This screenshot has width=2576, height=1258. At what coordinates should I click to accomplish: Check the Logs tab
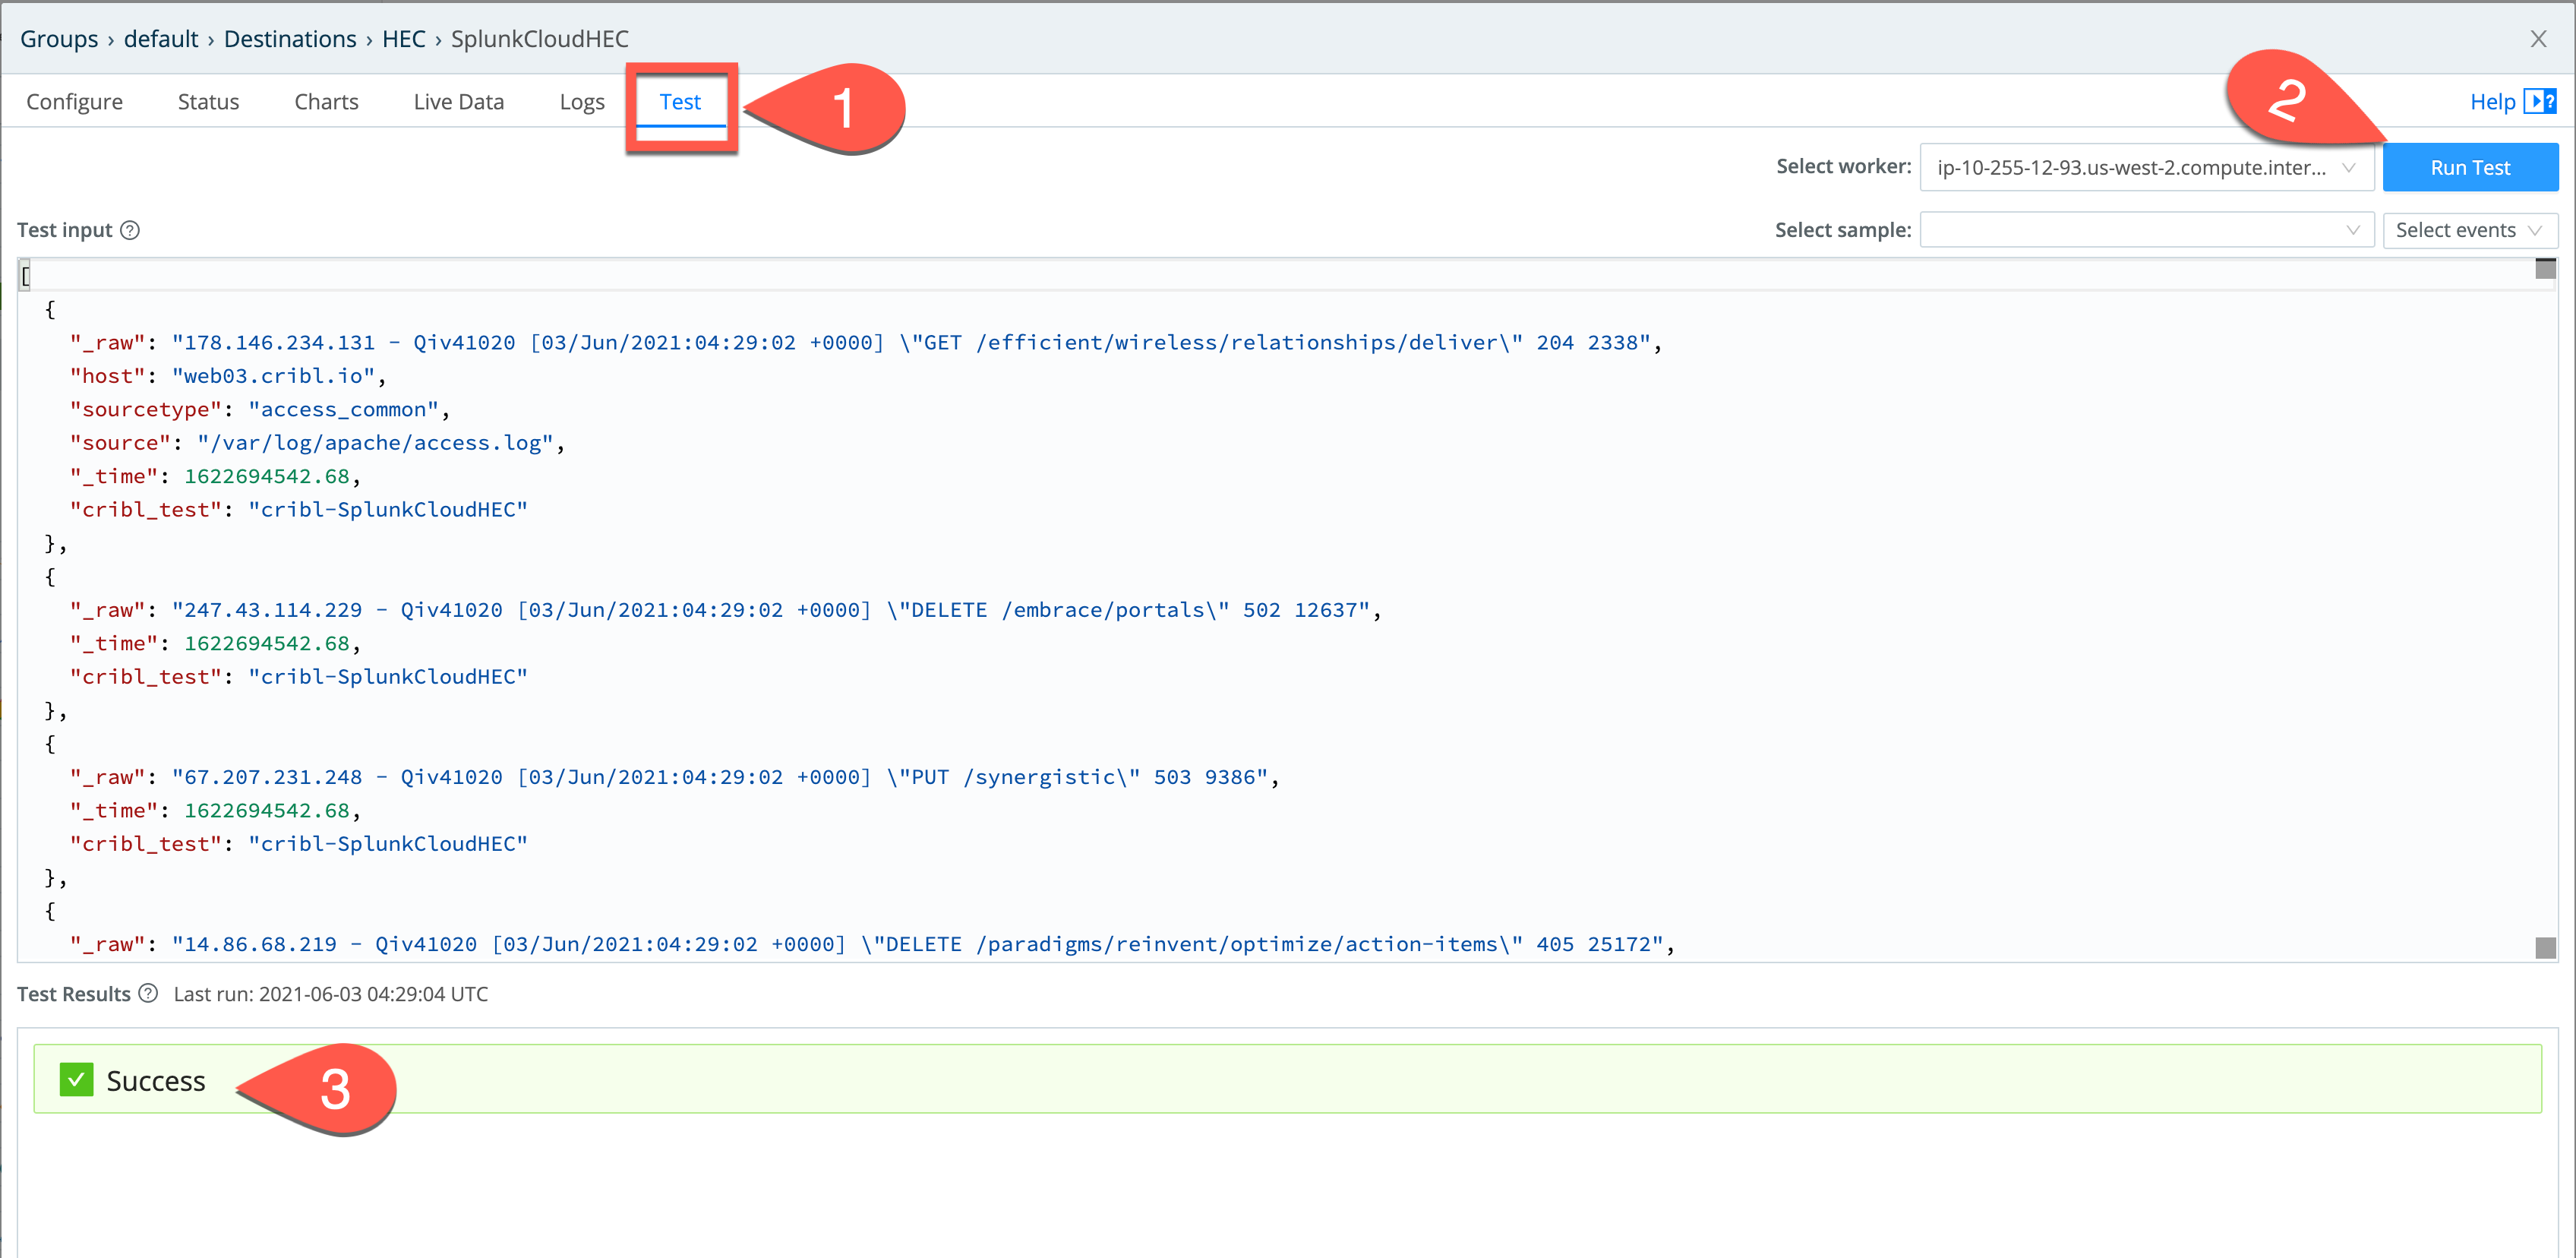click(x=583, y=101)
